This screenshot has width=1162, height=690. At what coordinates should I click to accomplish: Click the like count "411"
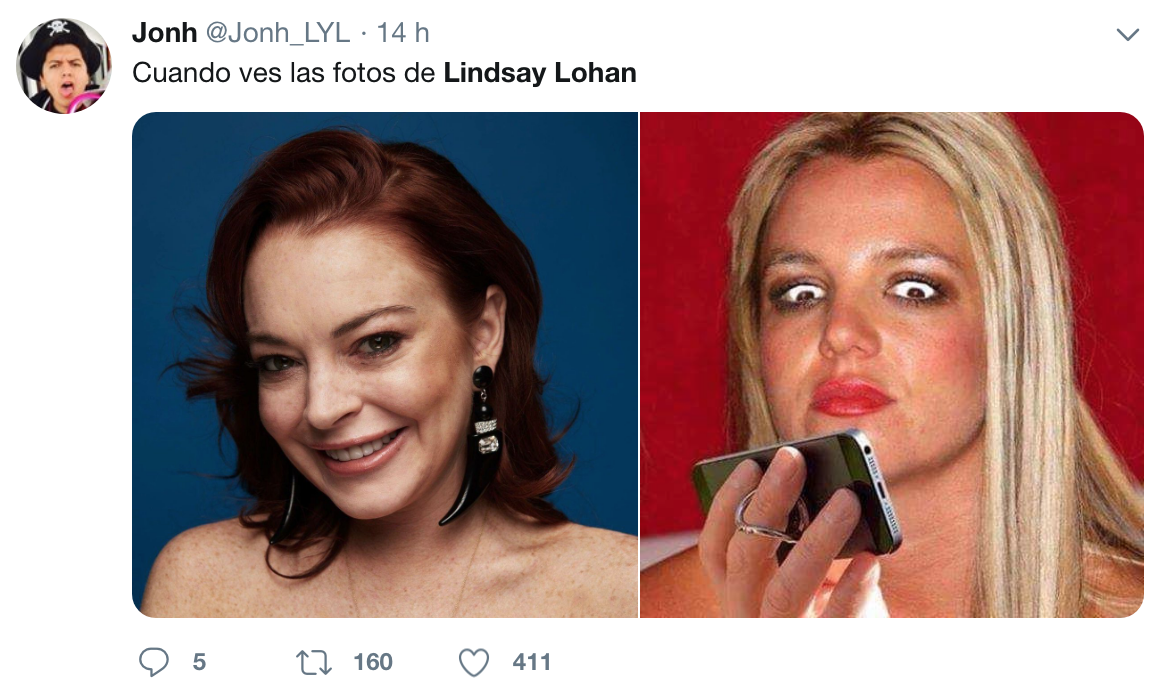click(x=531, y=662)
